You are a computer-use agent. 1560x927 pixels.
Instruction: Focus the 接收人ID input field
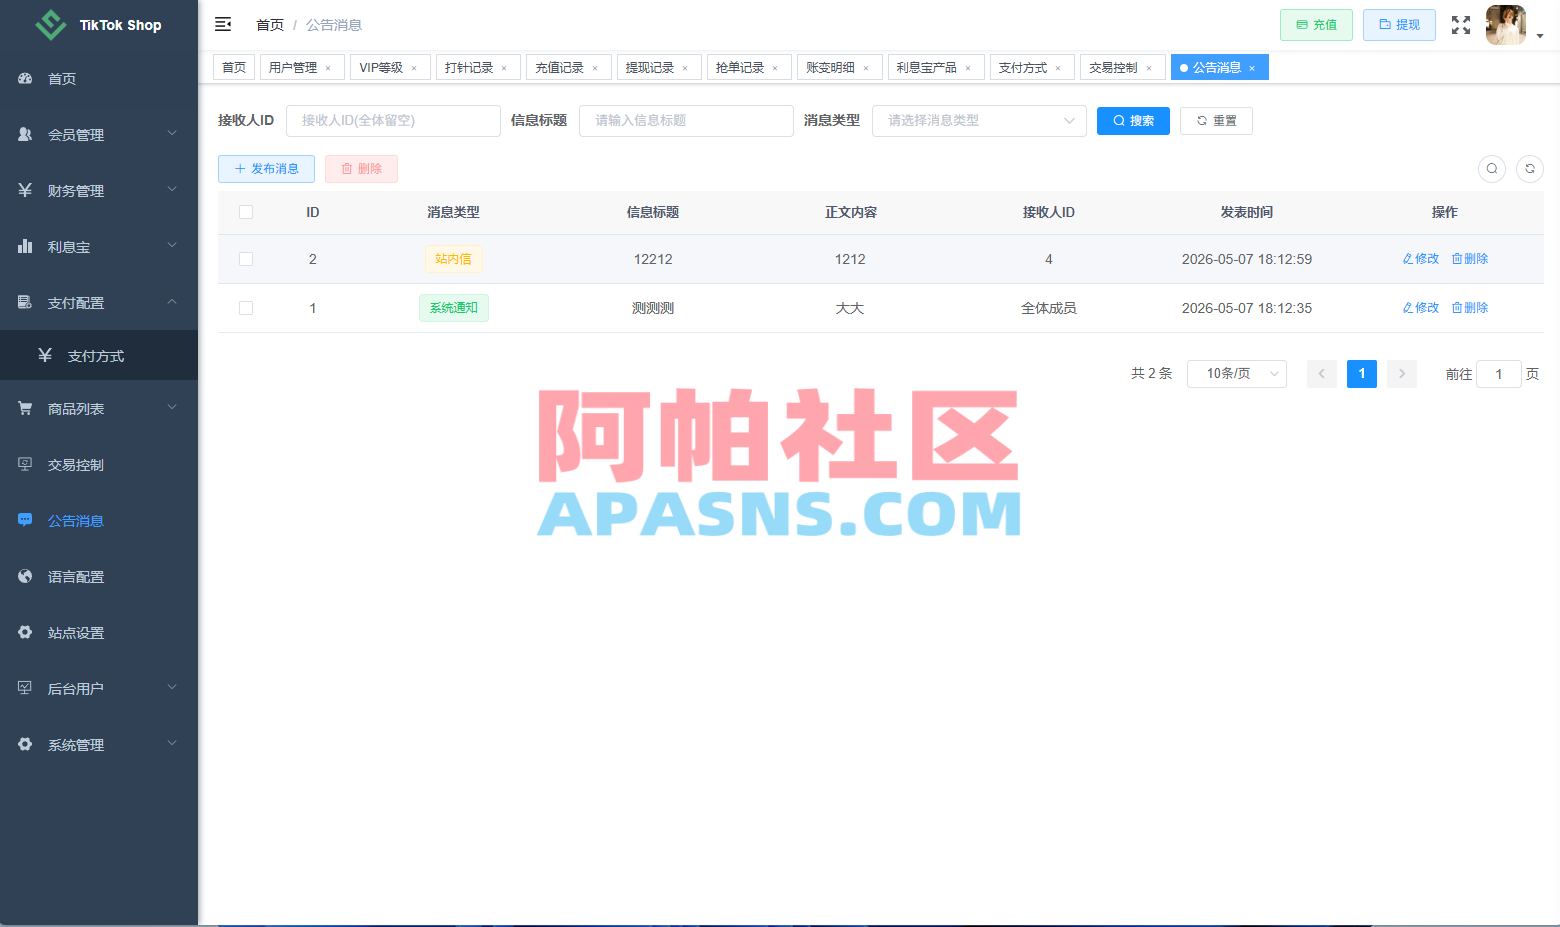click(x=393, y=121)
